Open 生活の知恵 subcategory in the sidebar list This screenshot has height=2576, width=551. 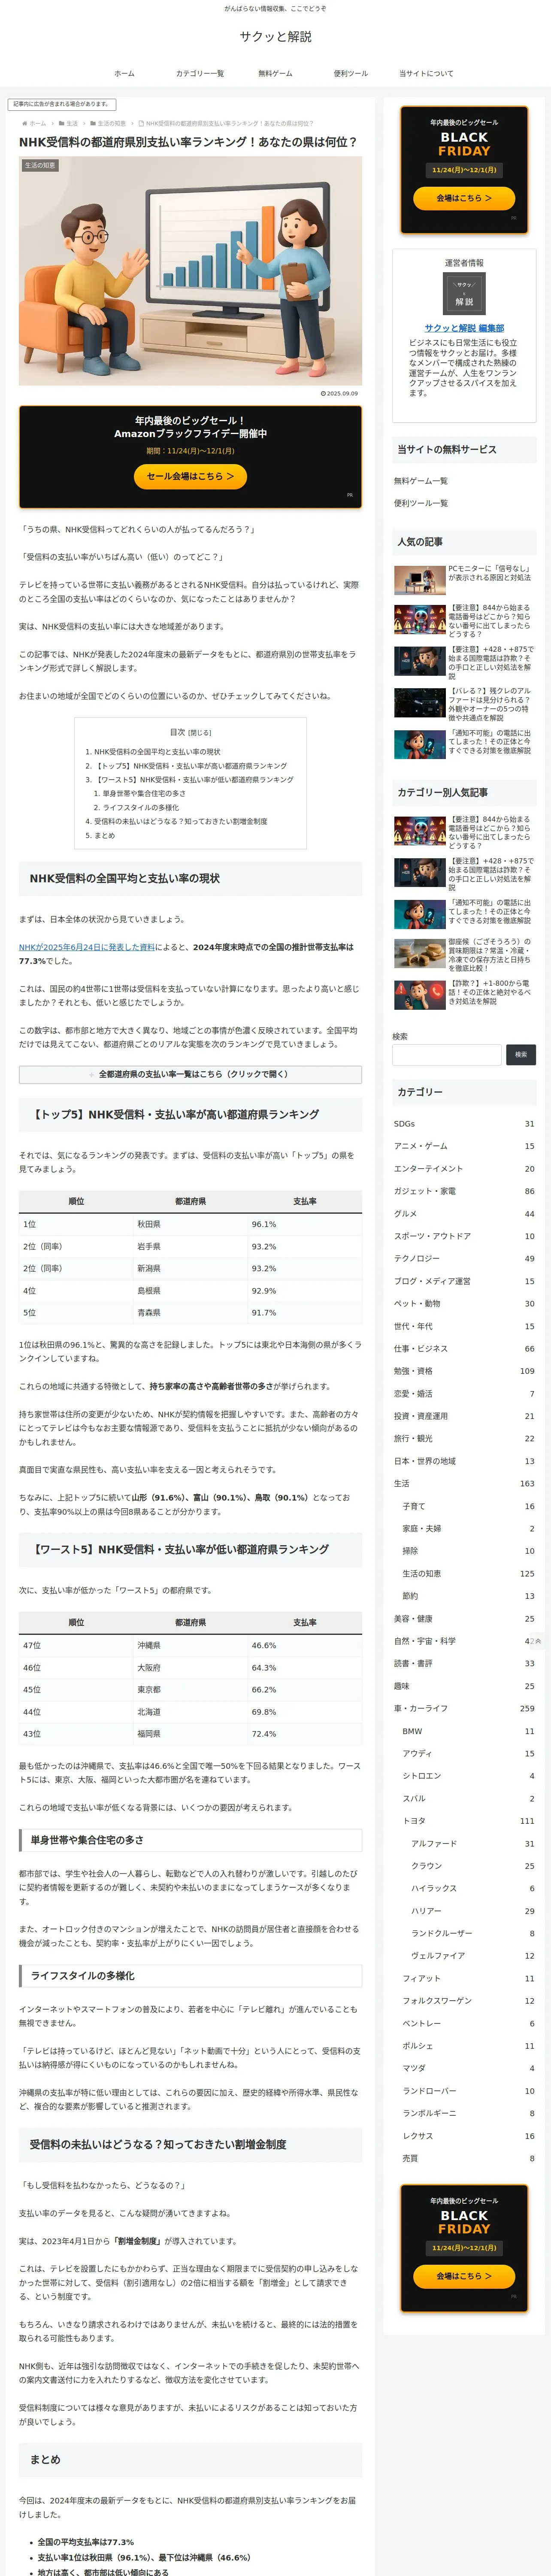[468, 1574]
